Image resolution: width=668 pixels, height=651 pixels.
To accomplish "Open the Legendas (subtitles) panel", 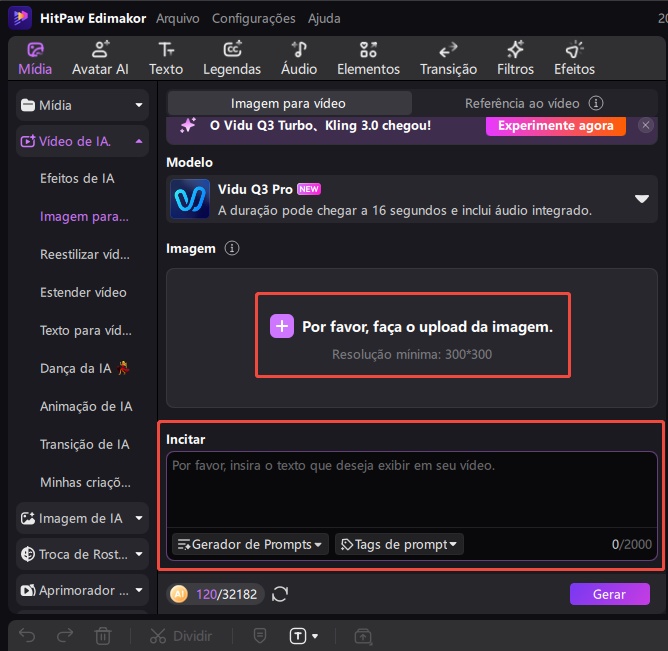I will click(232, 58).
